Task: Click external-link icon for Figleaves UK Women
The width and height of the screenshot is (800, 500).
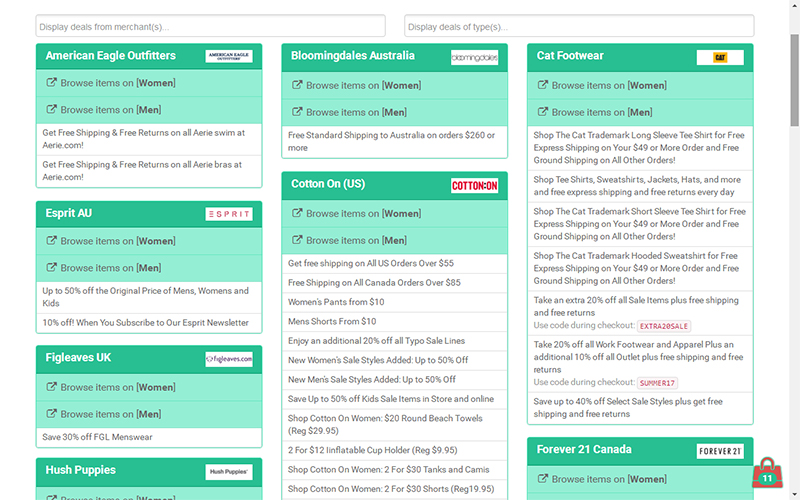Action: point(52,387)
